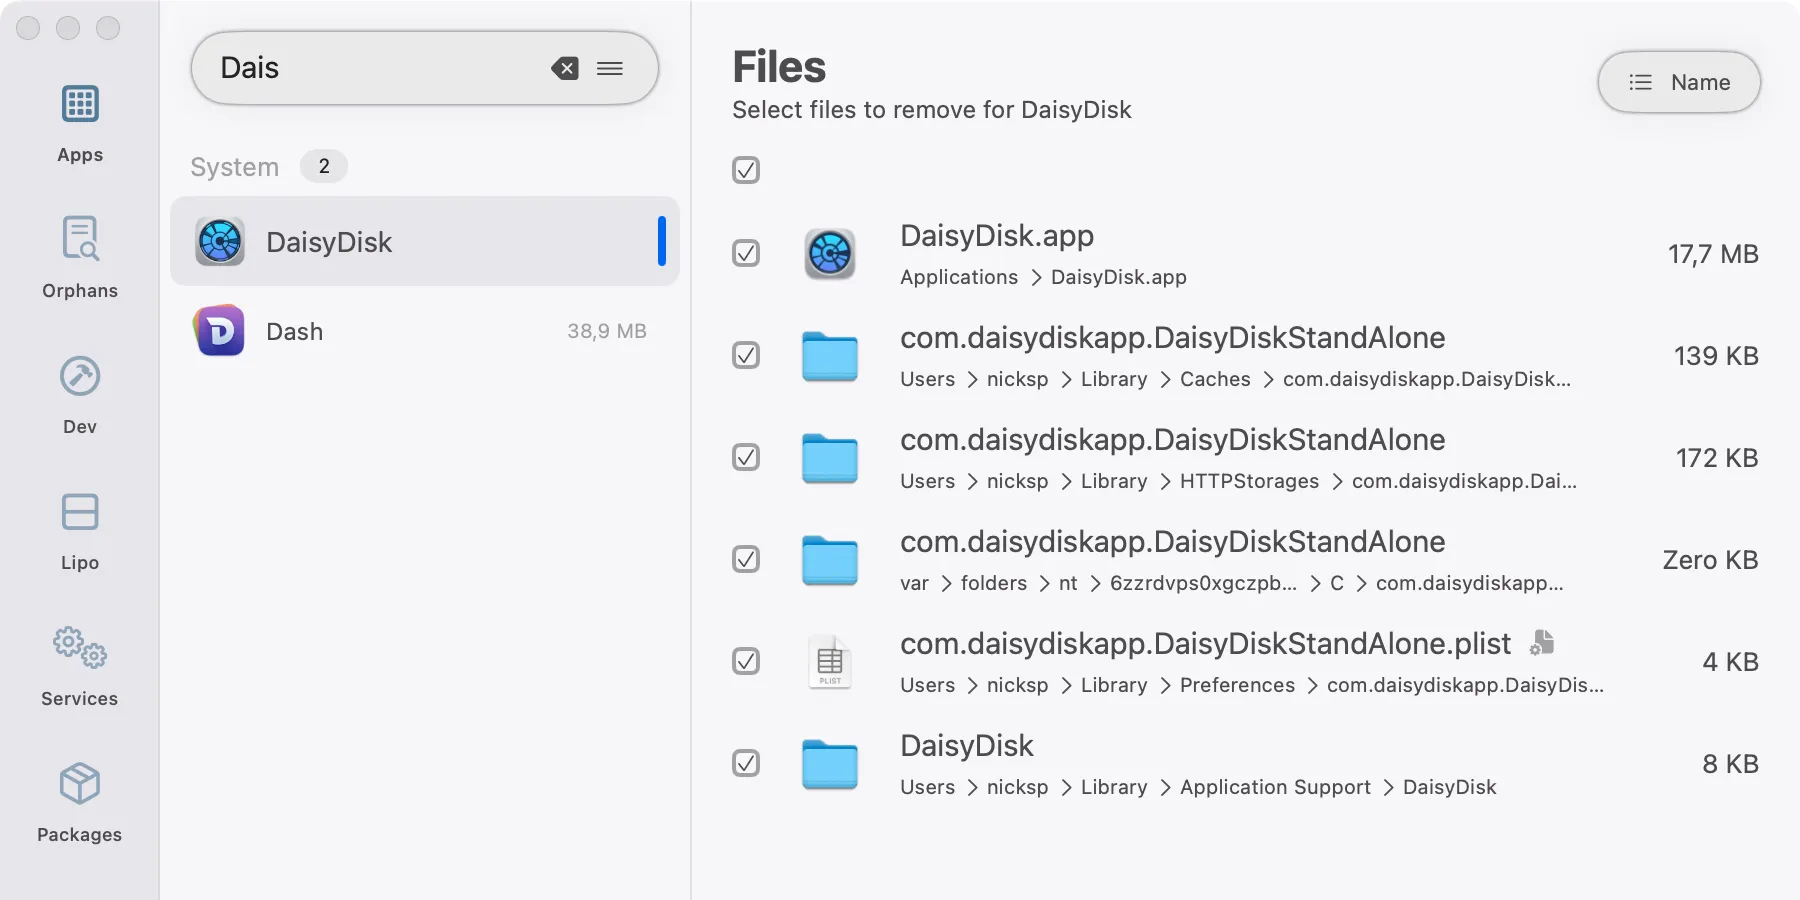Click the DaisyDisk folder name at 8 KB
This screenshot has height=900, width=1800.
pos(967,746)
